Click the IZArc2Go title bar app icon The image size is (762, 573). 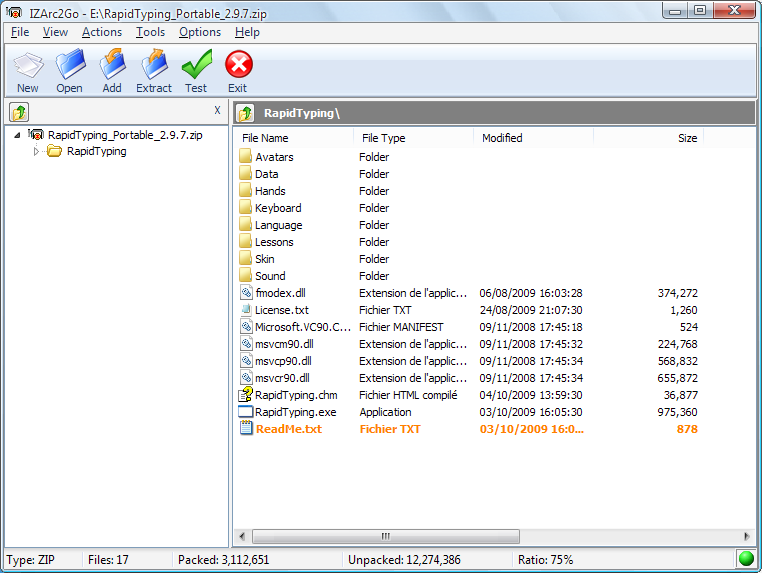point(15,12)
